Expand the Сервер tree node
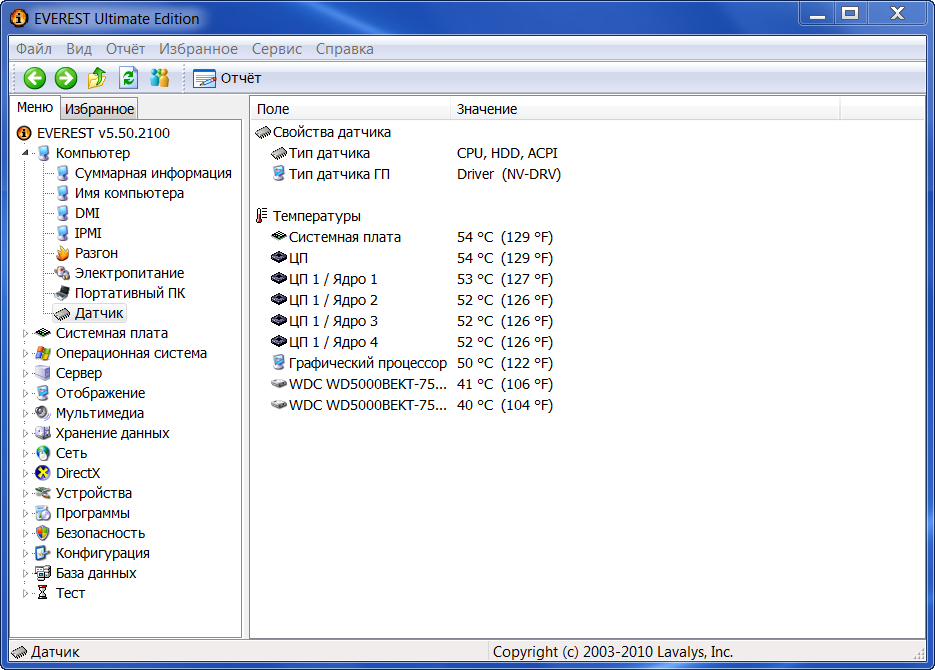Screen dimensions: 935x670 tap(25, 373)
